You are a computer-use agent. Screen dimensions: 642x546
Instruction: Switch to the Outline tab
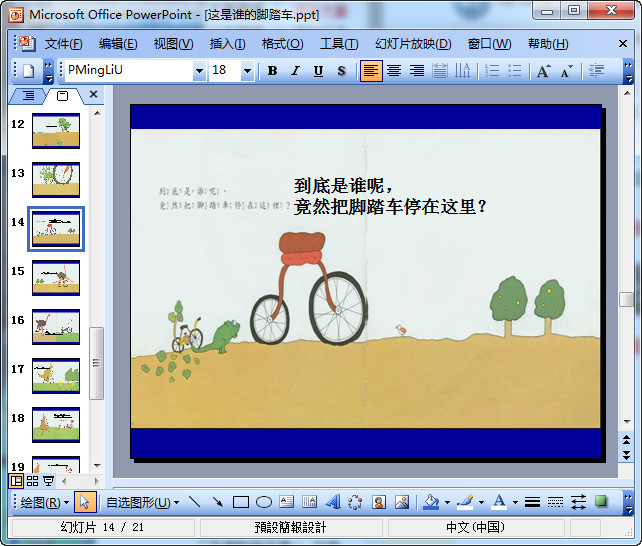pyautogui.click(x=28, y=96)
